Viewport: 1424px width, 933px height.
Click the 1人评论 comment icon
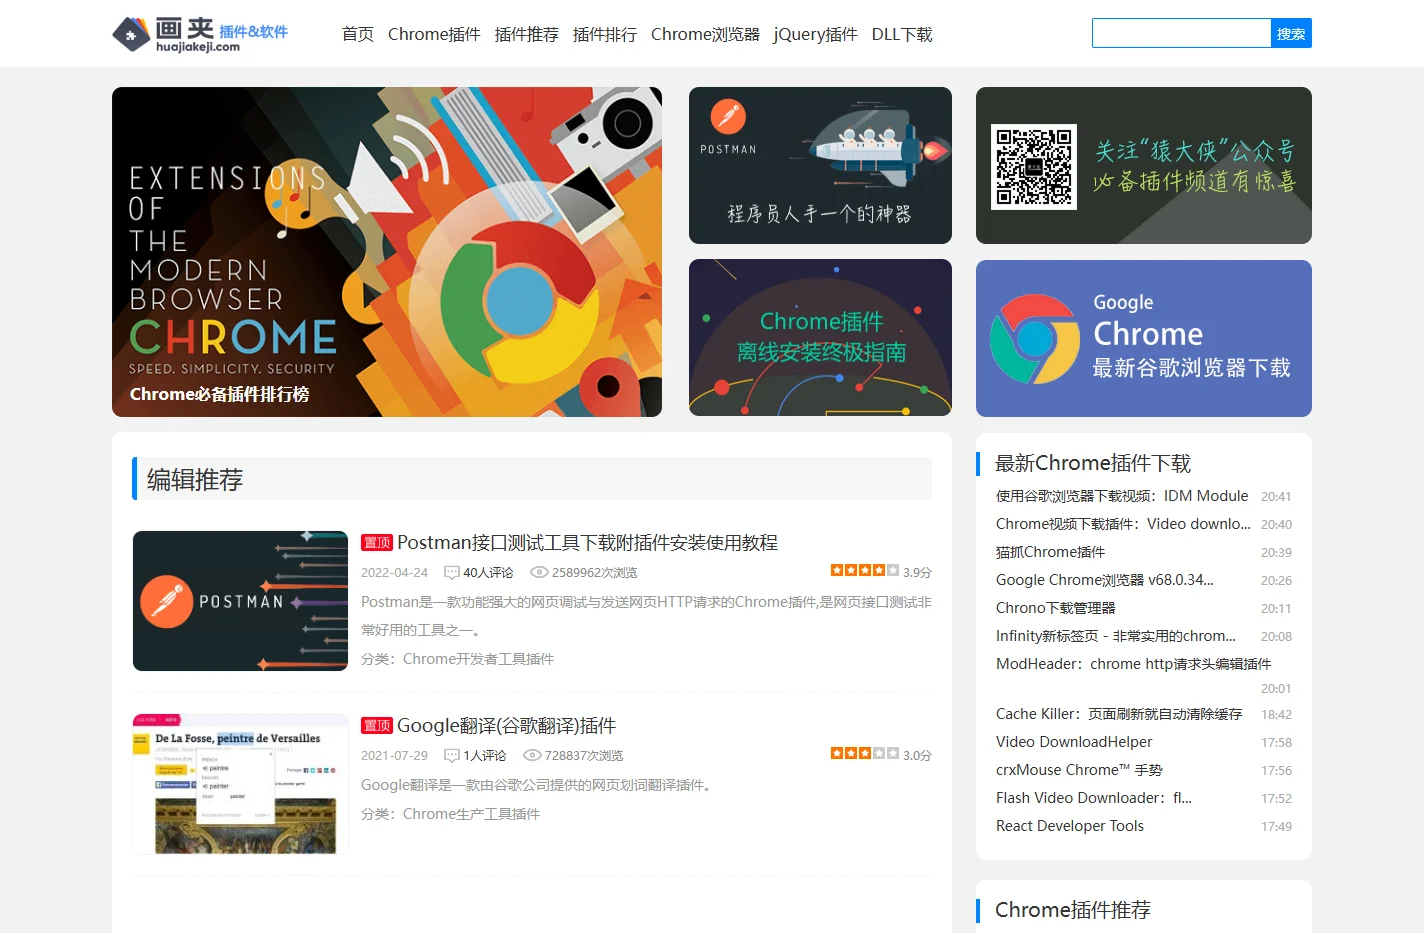[x=452, y=756]
